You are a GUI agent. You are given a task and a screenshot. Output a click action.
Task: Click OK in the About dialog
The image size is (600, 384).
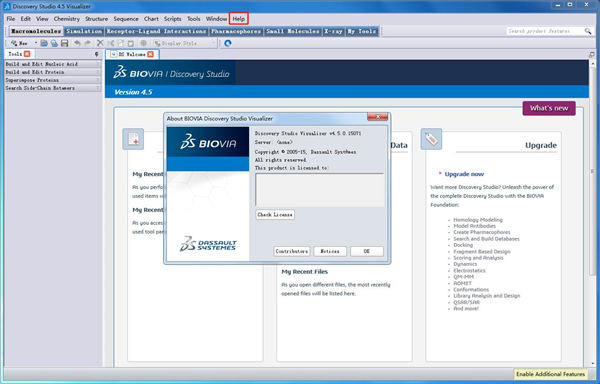tap(367, 251)
